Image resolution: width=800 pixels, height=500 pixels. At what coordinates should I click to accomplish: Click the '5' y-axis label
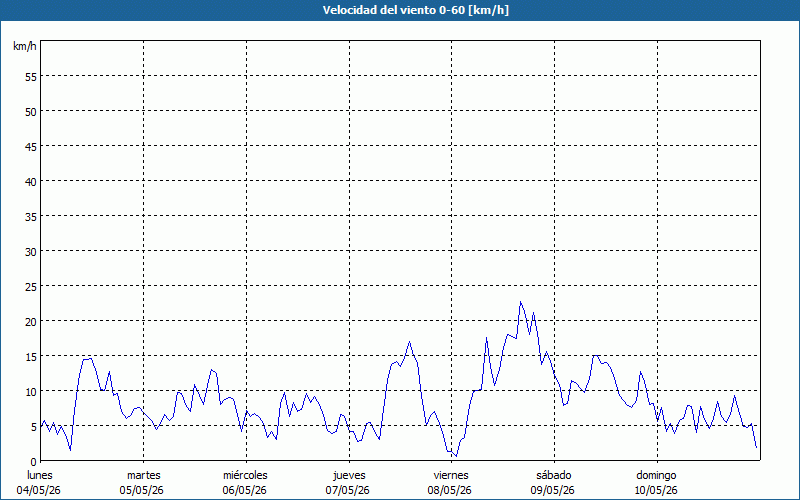pyautogui.click(x=34, y=427)
